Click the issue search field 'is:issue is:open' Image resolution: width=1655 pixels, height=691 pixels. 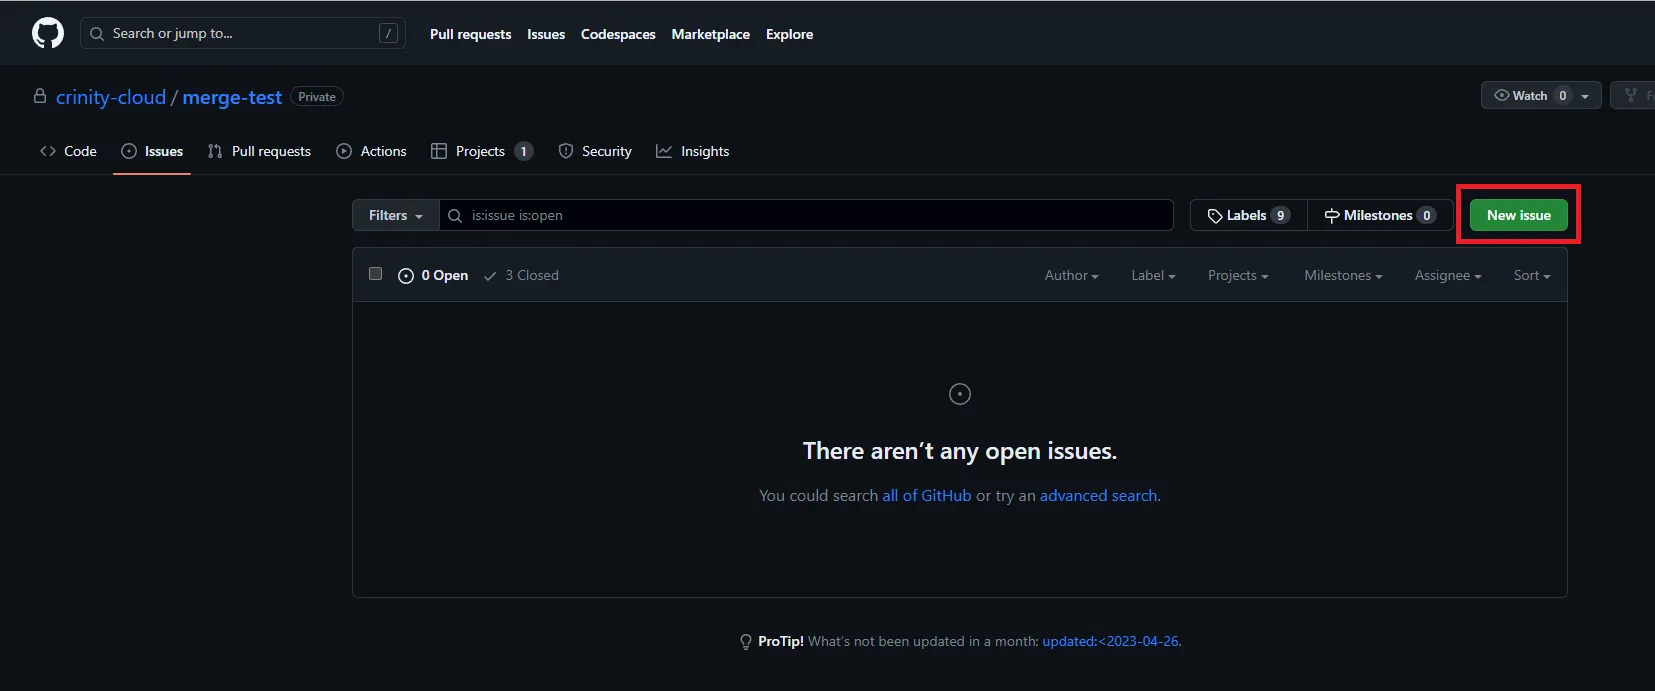point(806,215)
